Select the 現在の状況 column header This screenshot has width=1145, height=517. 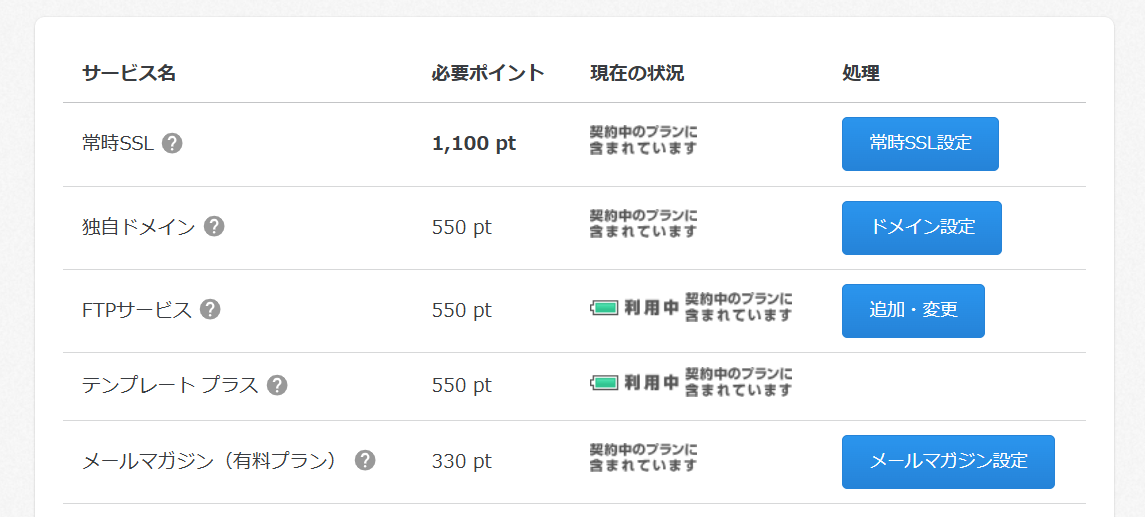637,73
